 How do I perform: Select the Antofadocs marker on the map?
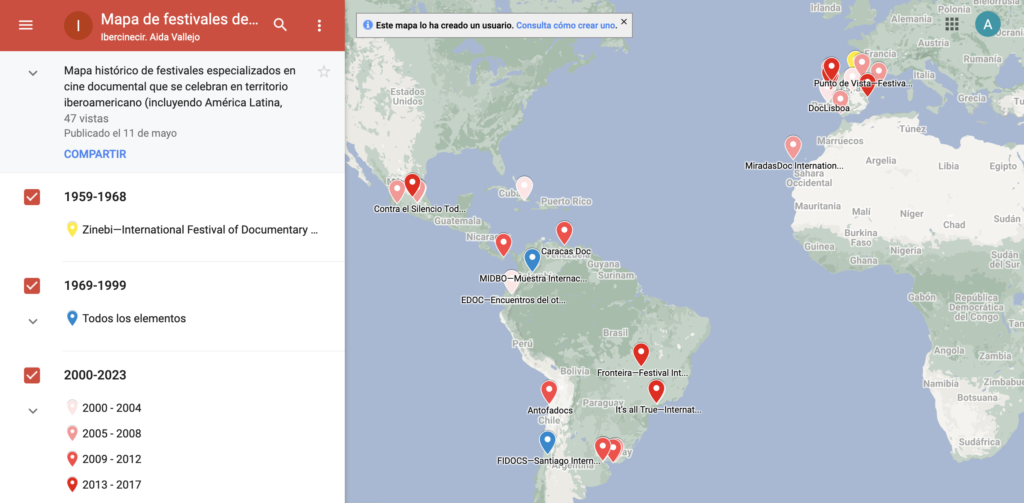(x=548, y=391)
